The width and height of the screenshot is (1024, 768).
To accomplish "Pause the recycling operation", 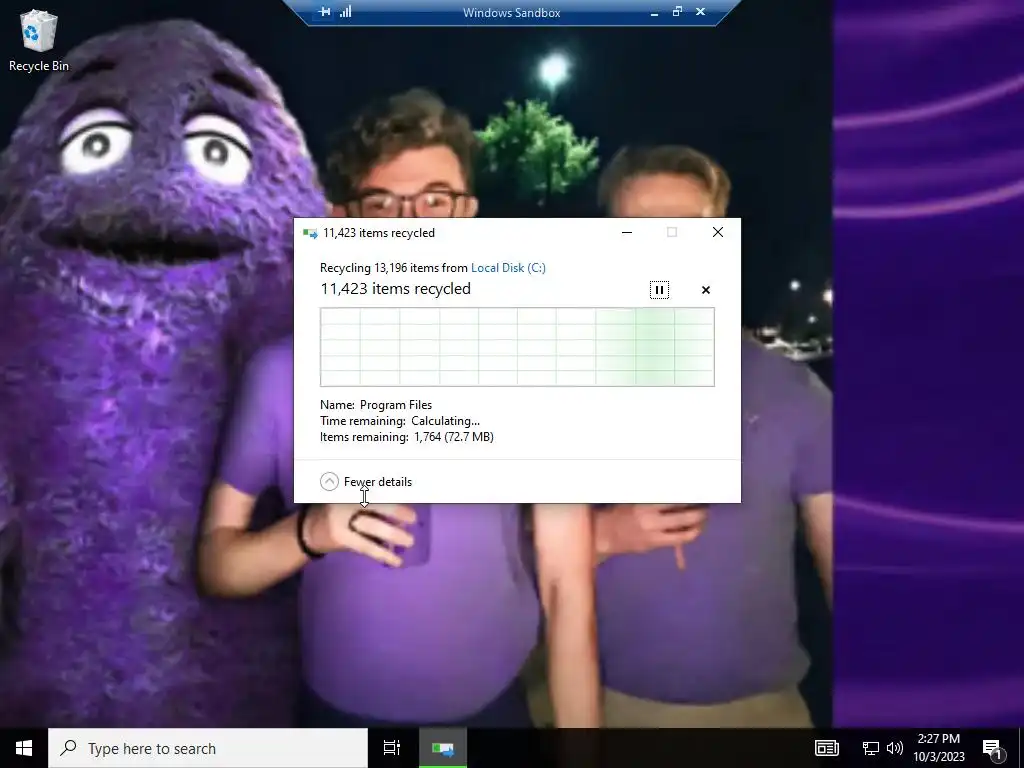I will pos(659,290).
